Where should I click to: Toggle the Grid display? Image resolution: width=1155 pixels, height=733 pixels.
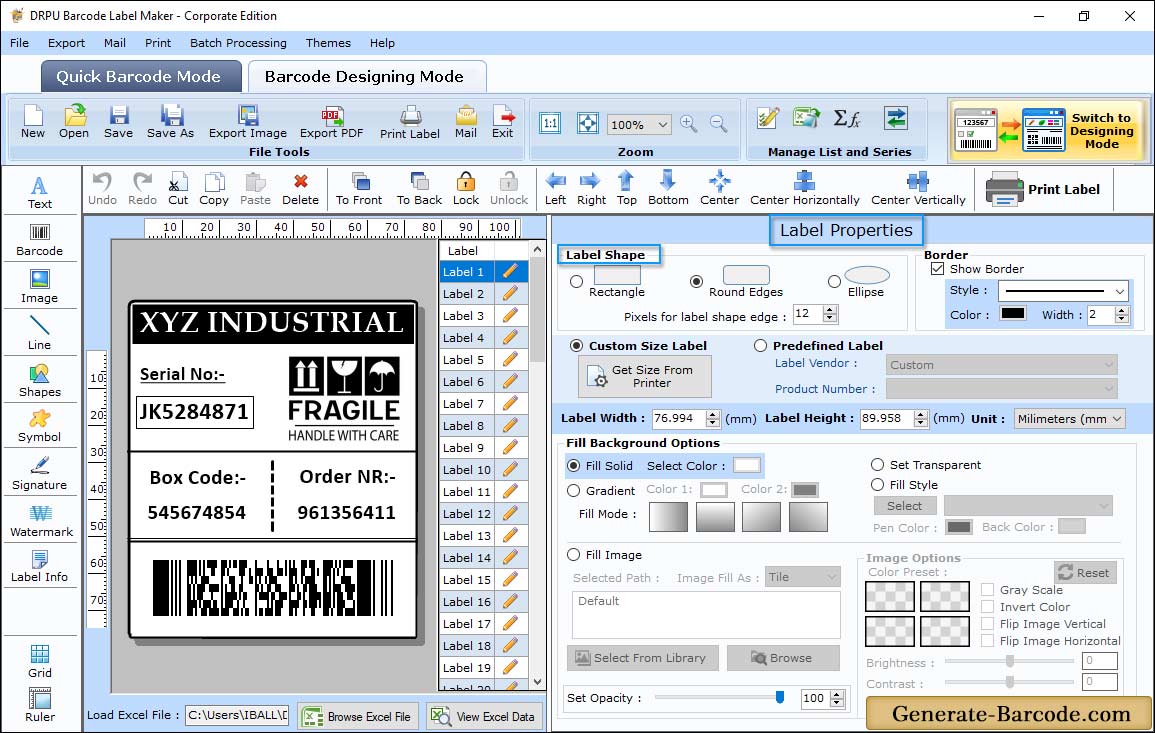point(40,662)
